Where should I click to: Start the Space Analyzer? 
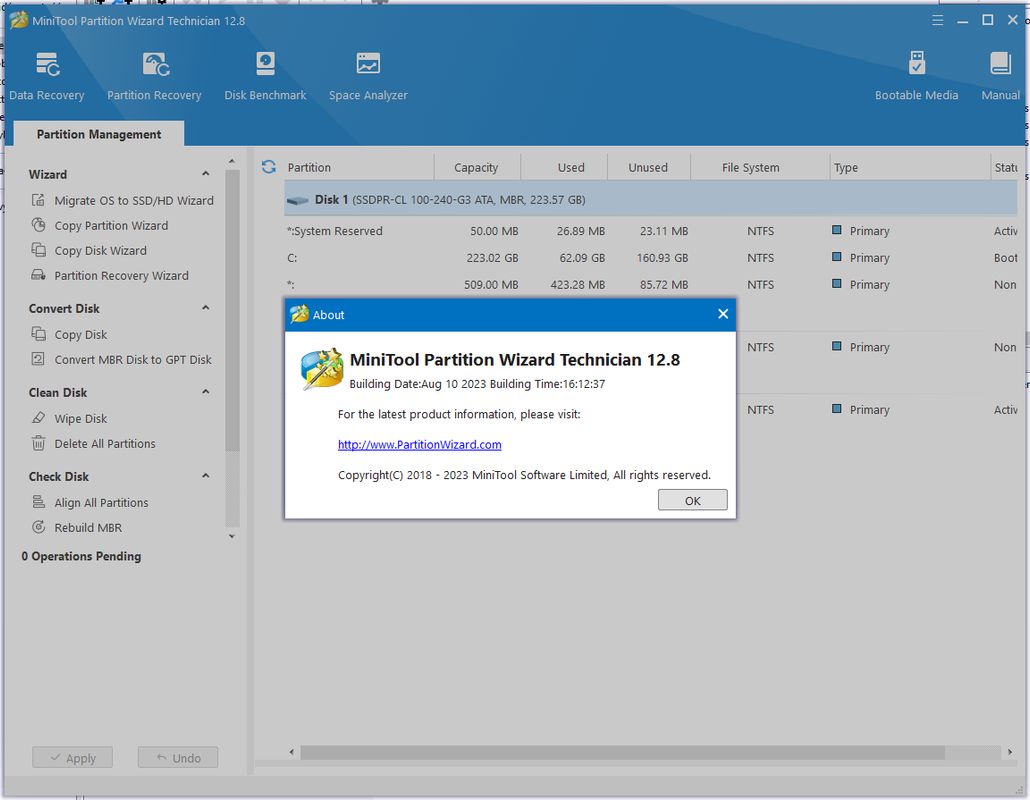[x=368, y=76]
